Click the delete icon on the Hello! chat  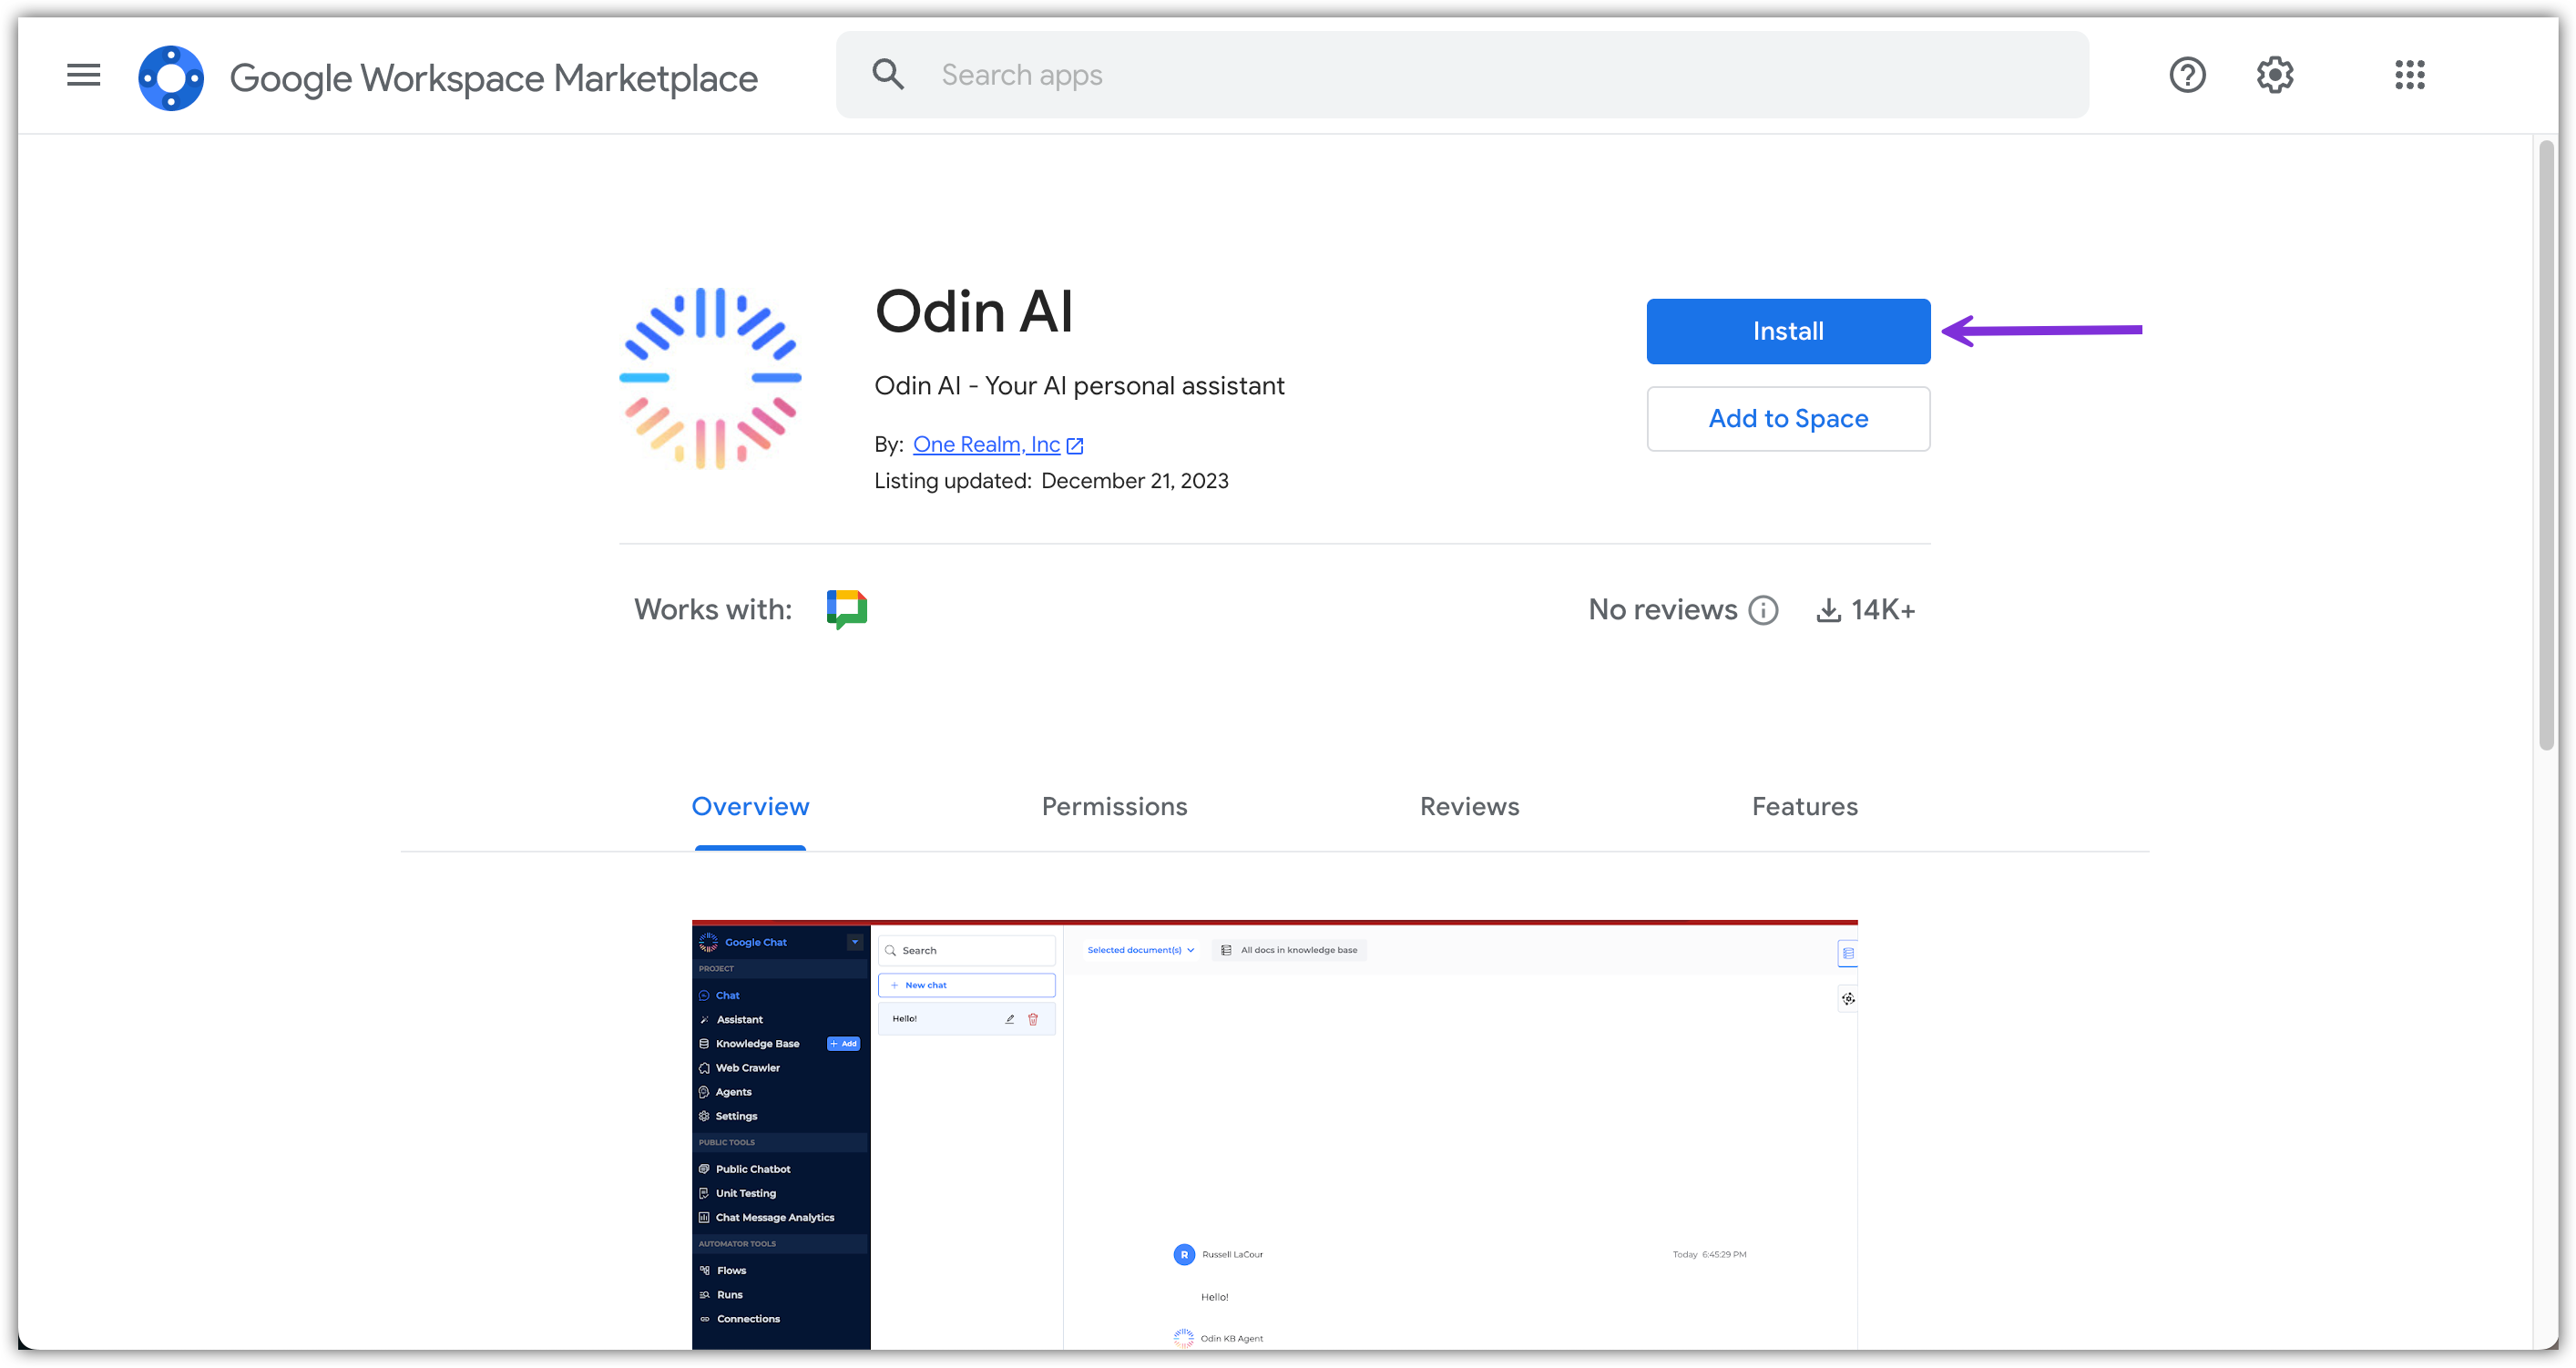(x=1033, y=1018)
